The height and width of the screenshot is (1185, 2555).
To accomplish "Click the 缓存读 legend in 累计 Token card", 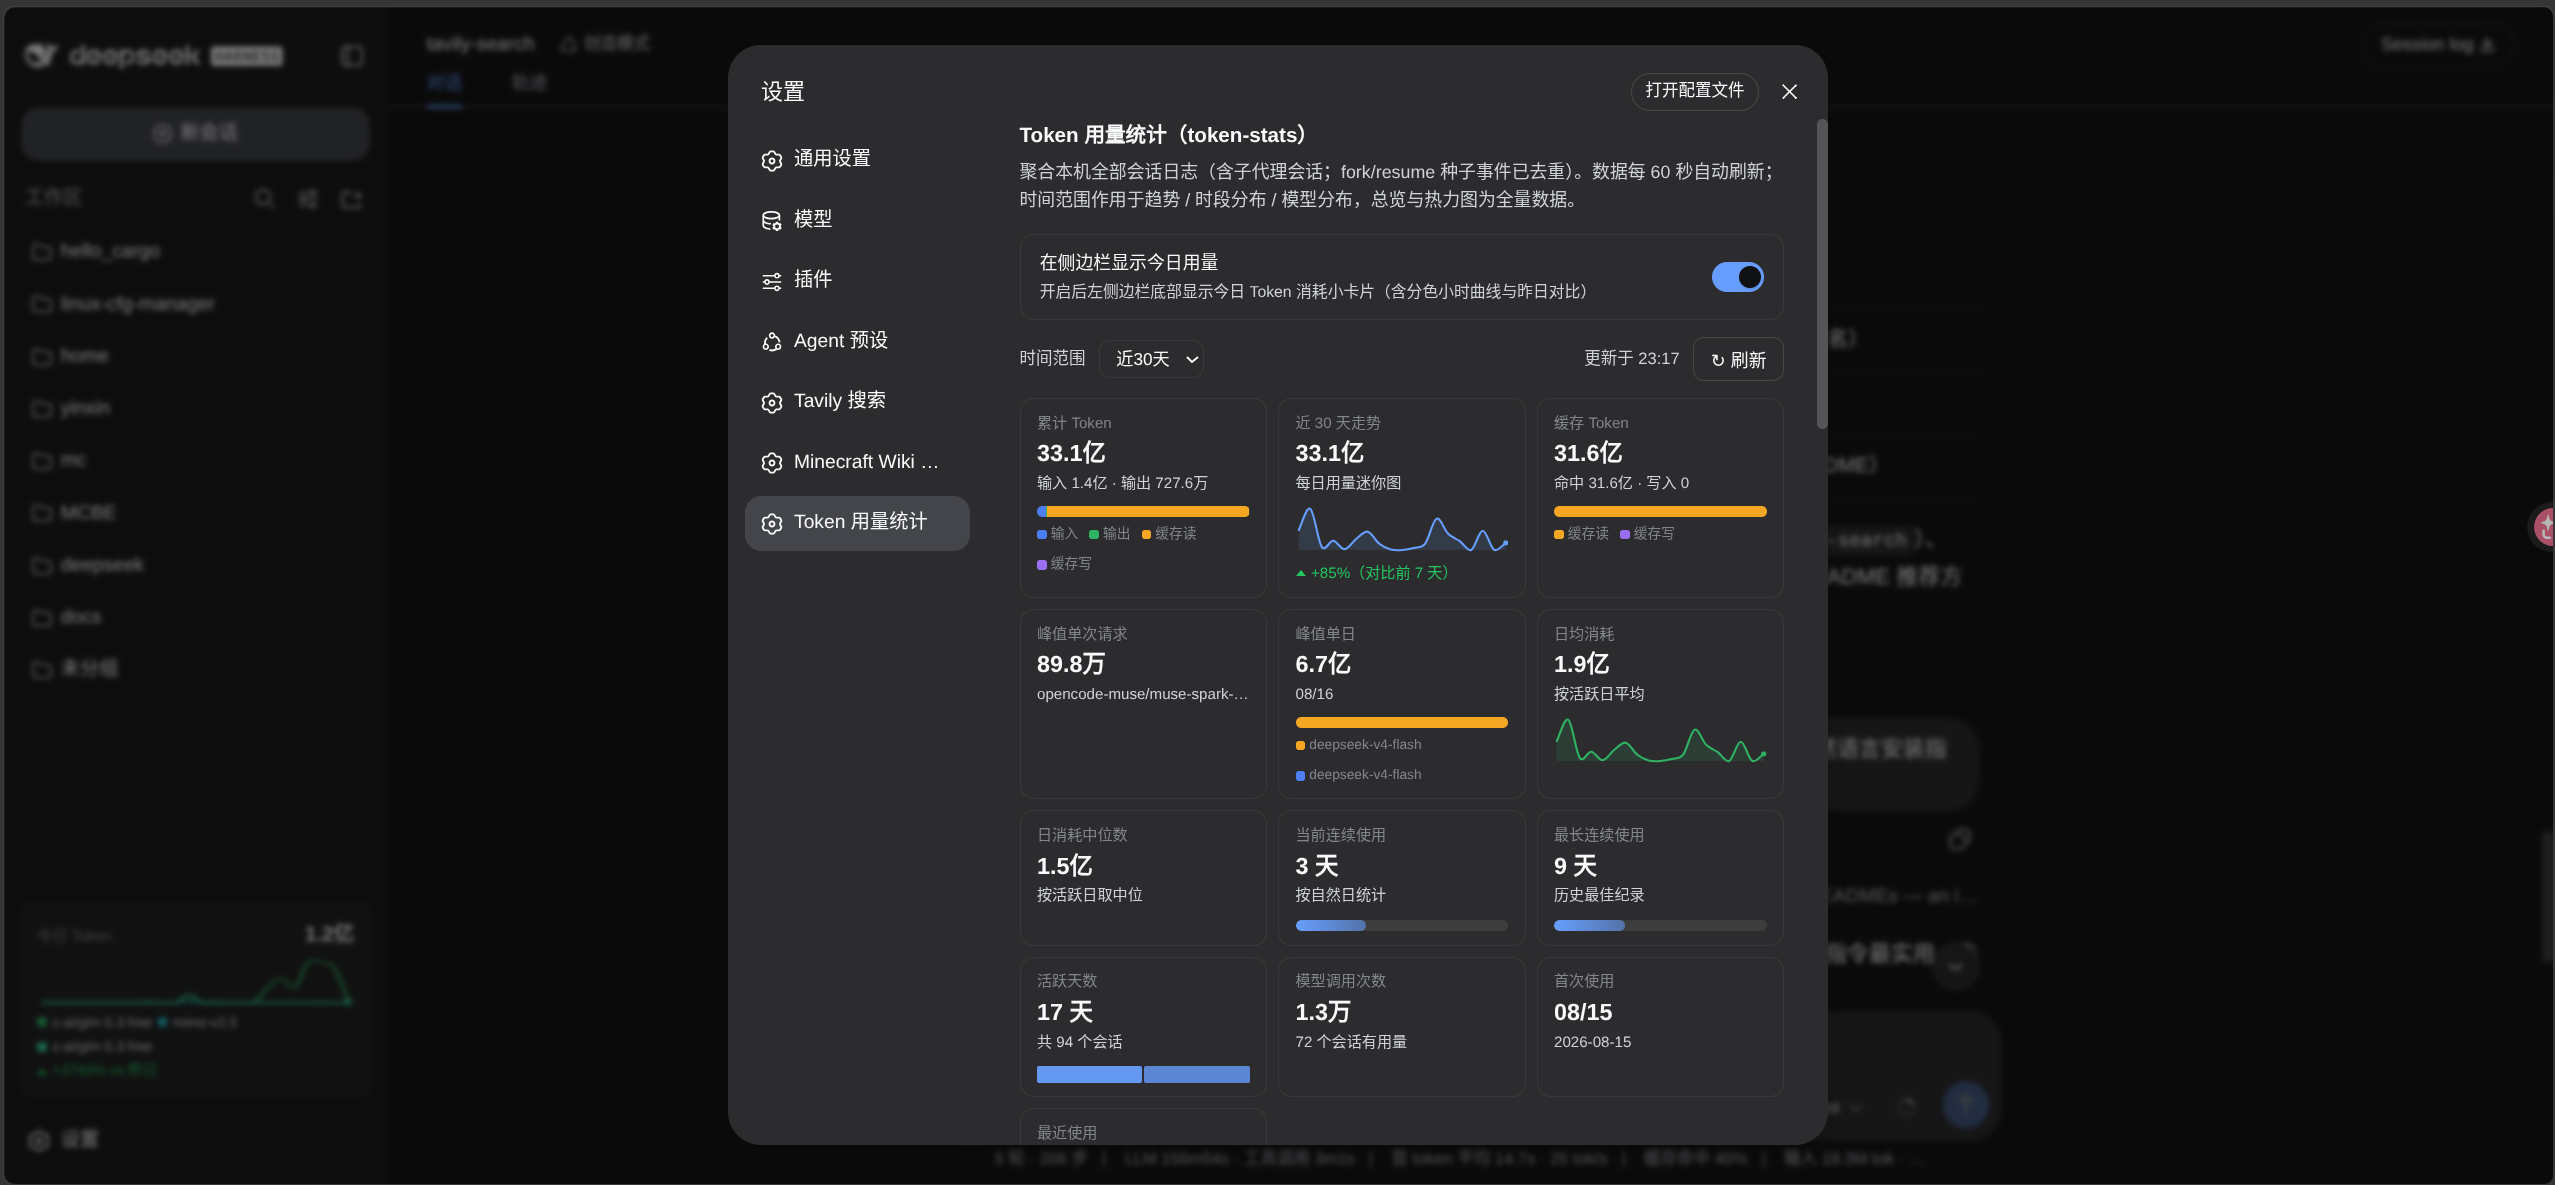I will click(1168, 534).
